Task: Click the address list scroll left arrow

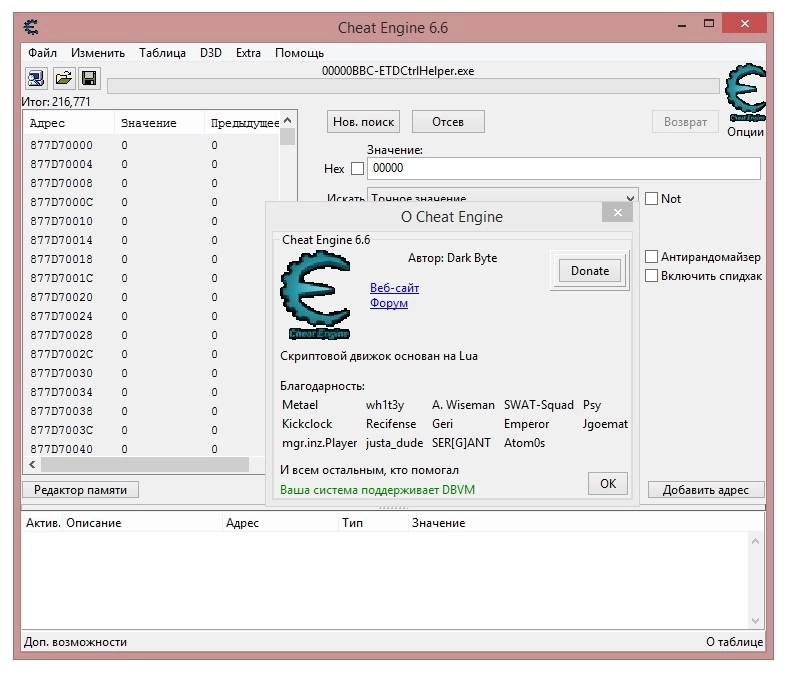Action: tap(32, 465)
